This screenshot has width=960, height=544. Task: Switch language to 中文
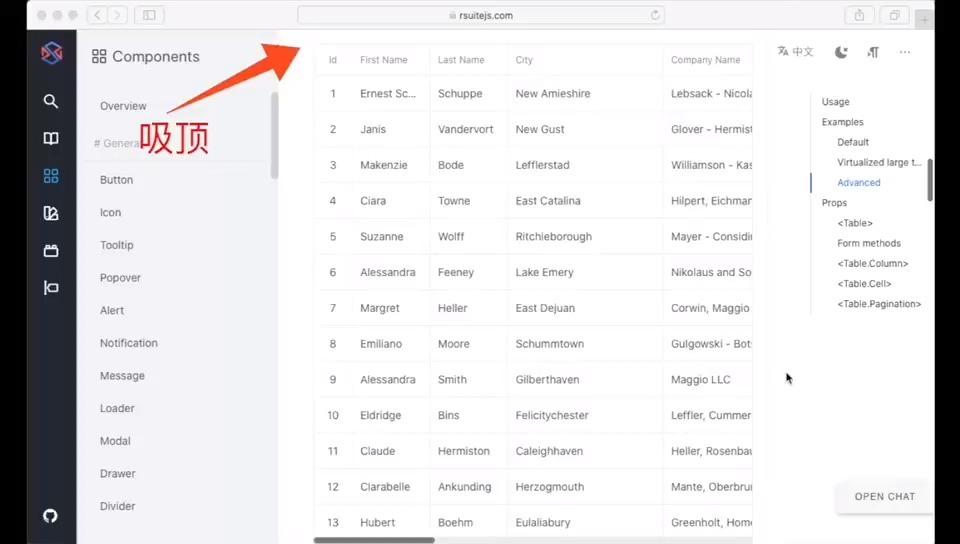(795, 52)
